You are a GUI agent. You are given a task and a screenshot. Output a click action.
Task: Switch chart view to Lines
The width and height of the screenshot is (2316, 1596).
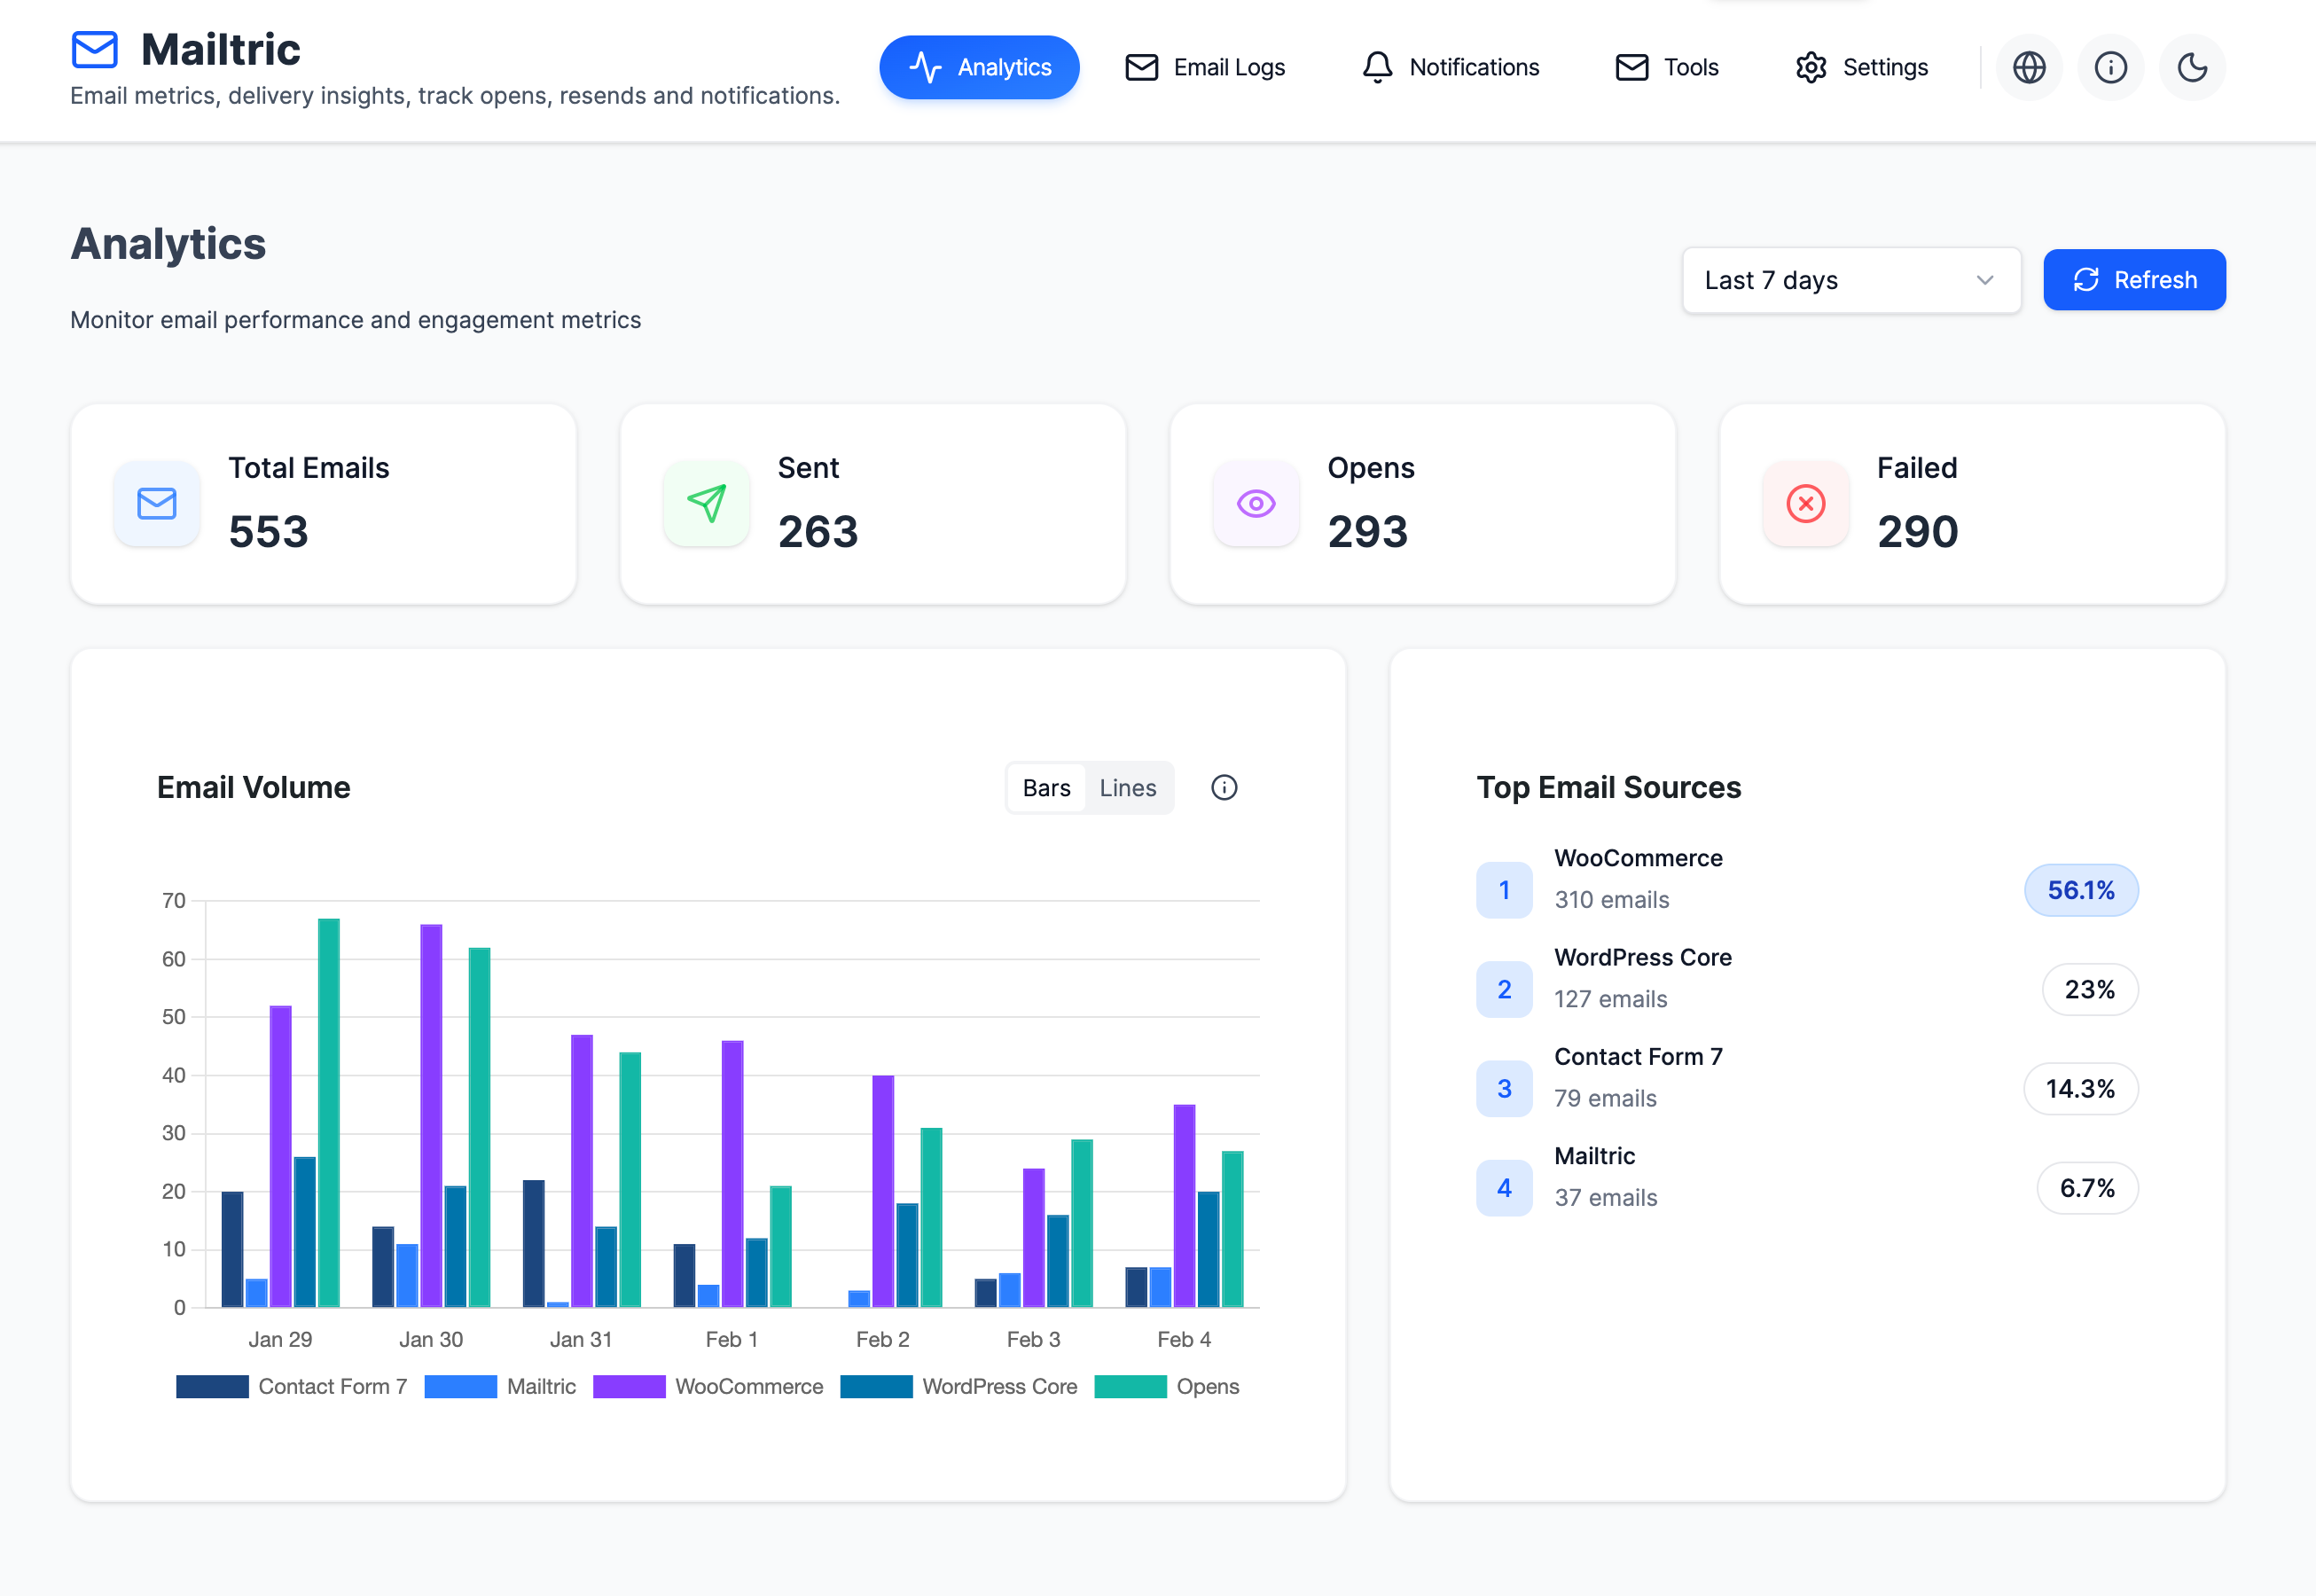click(1127, 788)
